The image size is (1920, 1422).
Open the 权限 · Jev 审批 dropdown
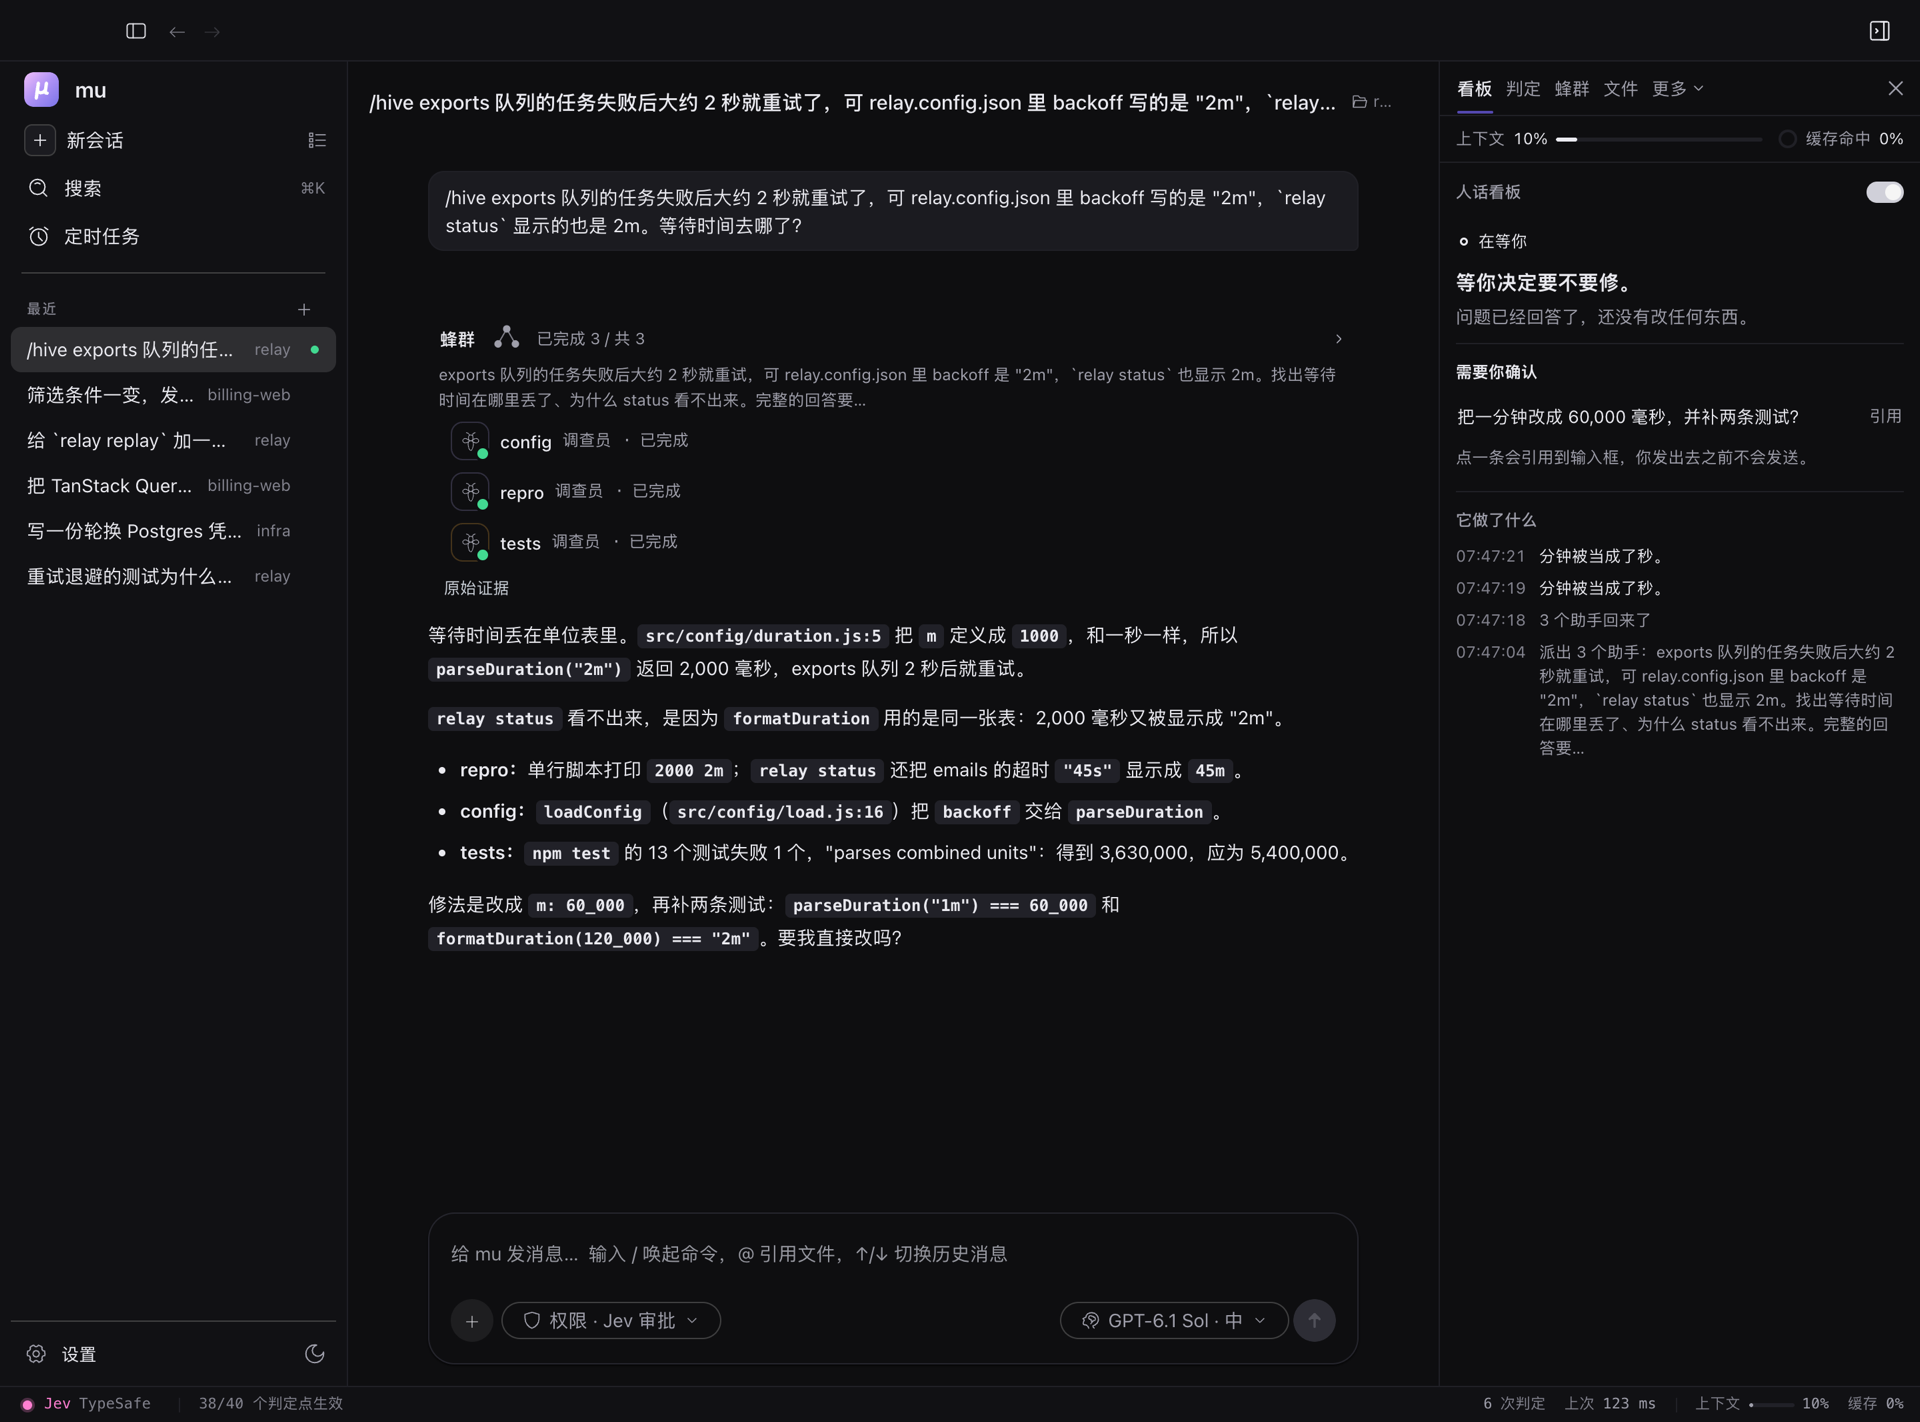pos(611,1321)
